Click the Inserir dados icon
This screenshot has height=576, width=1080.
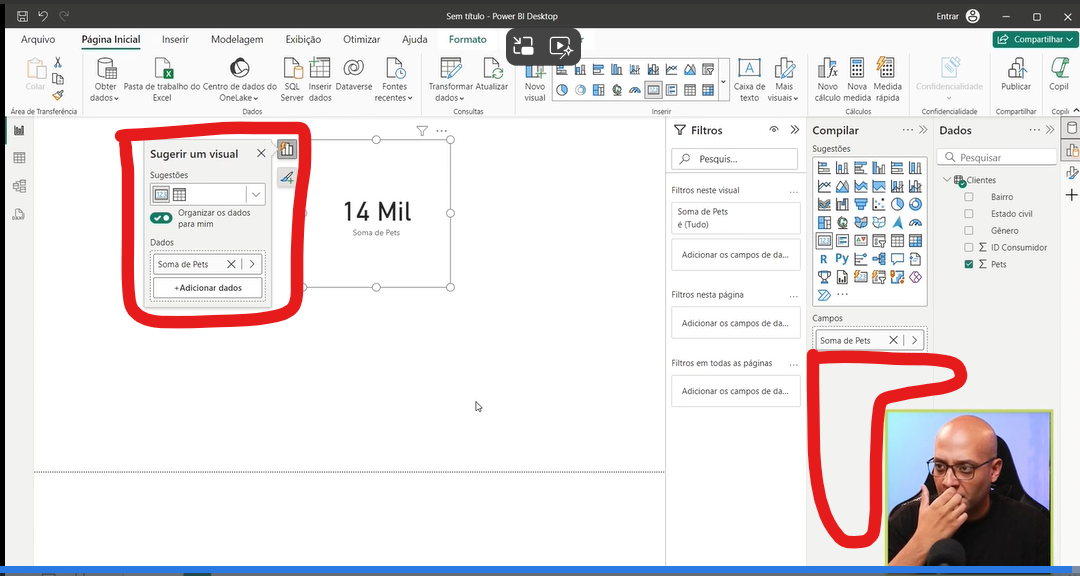320,69
